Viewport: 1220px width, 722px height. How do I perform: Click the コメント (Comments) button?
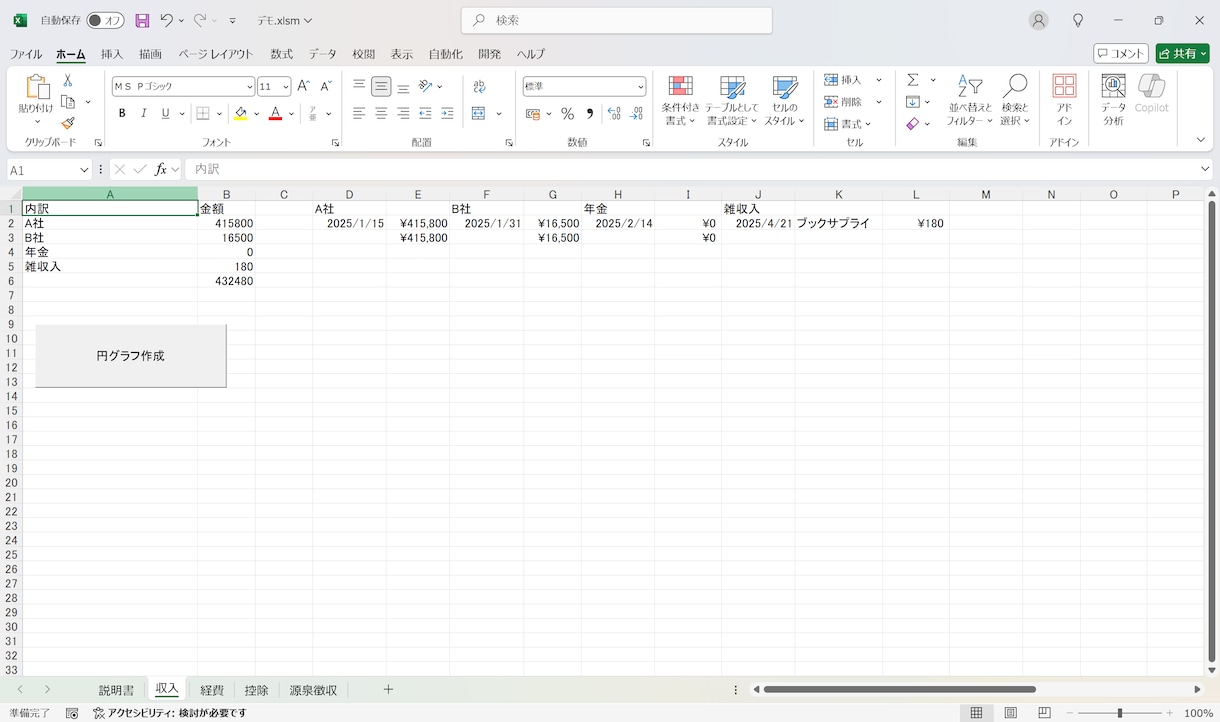(1120, 54)
